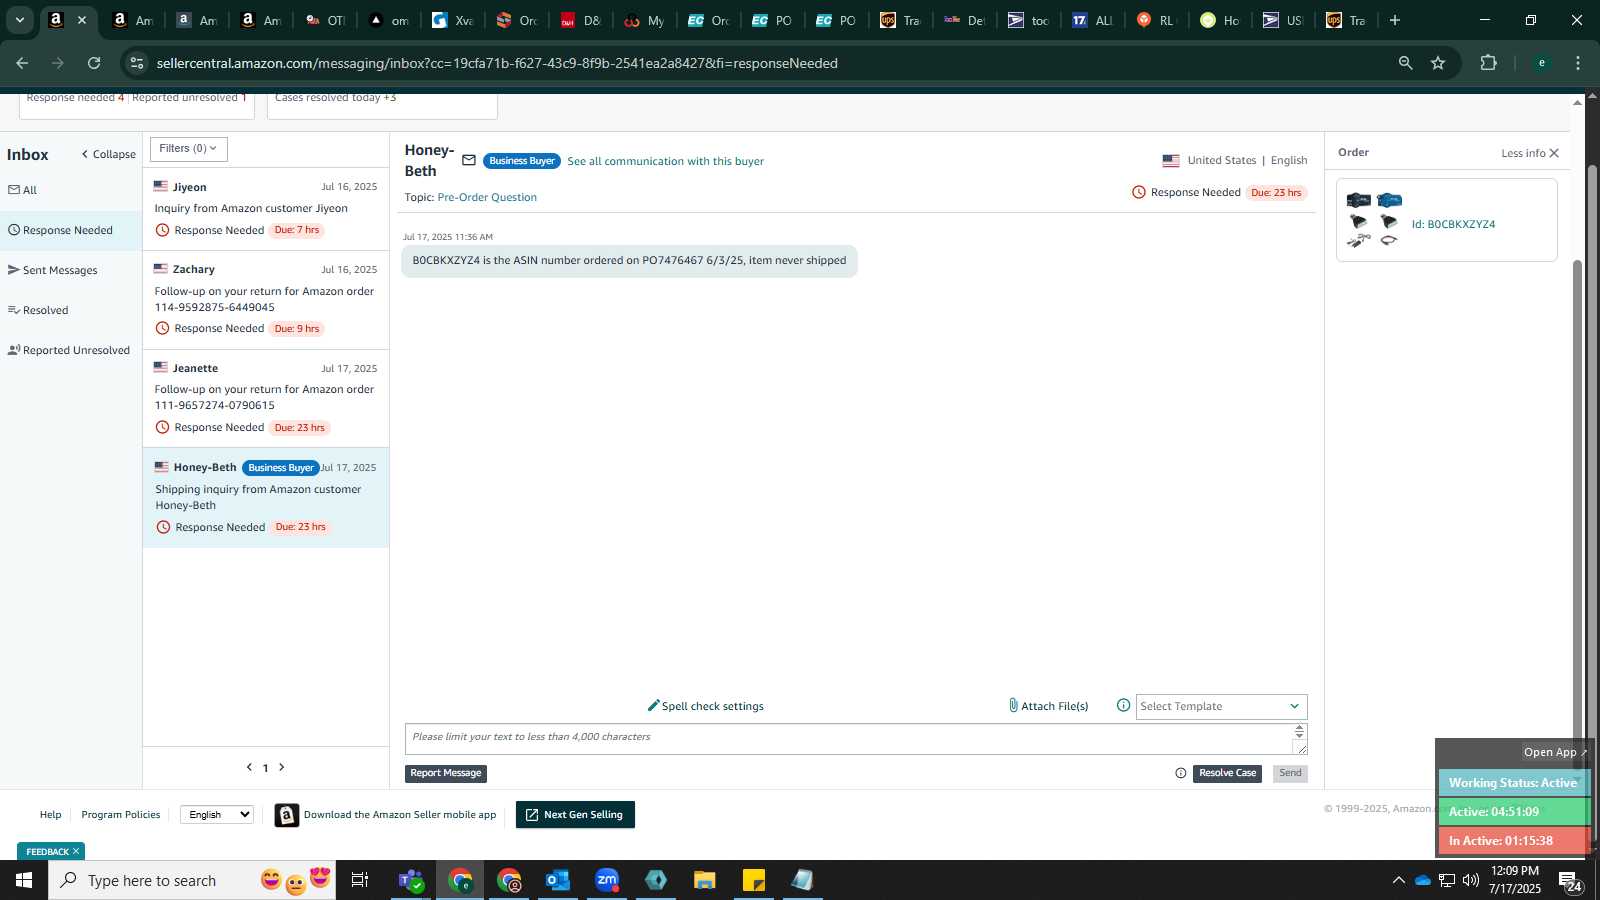The width and height of the screenshot is (1600, 900).
Task: Click the Send button
Action: click(x=1290, y=773)
